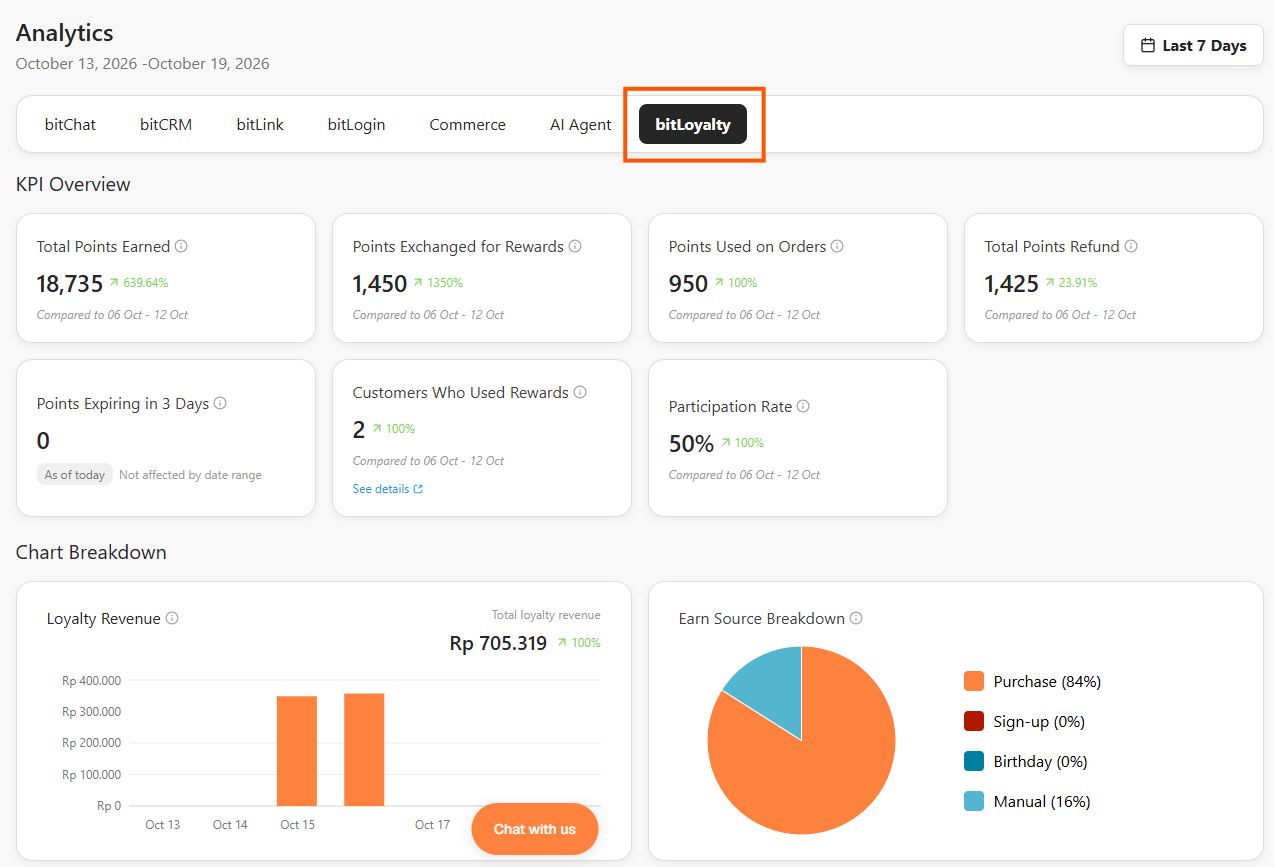Click the Chart Breakdown heading
The width and height of the screenshot is (1274, 867).
tap(91, 552)
